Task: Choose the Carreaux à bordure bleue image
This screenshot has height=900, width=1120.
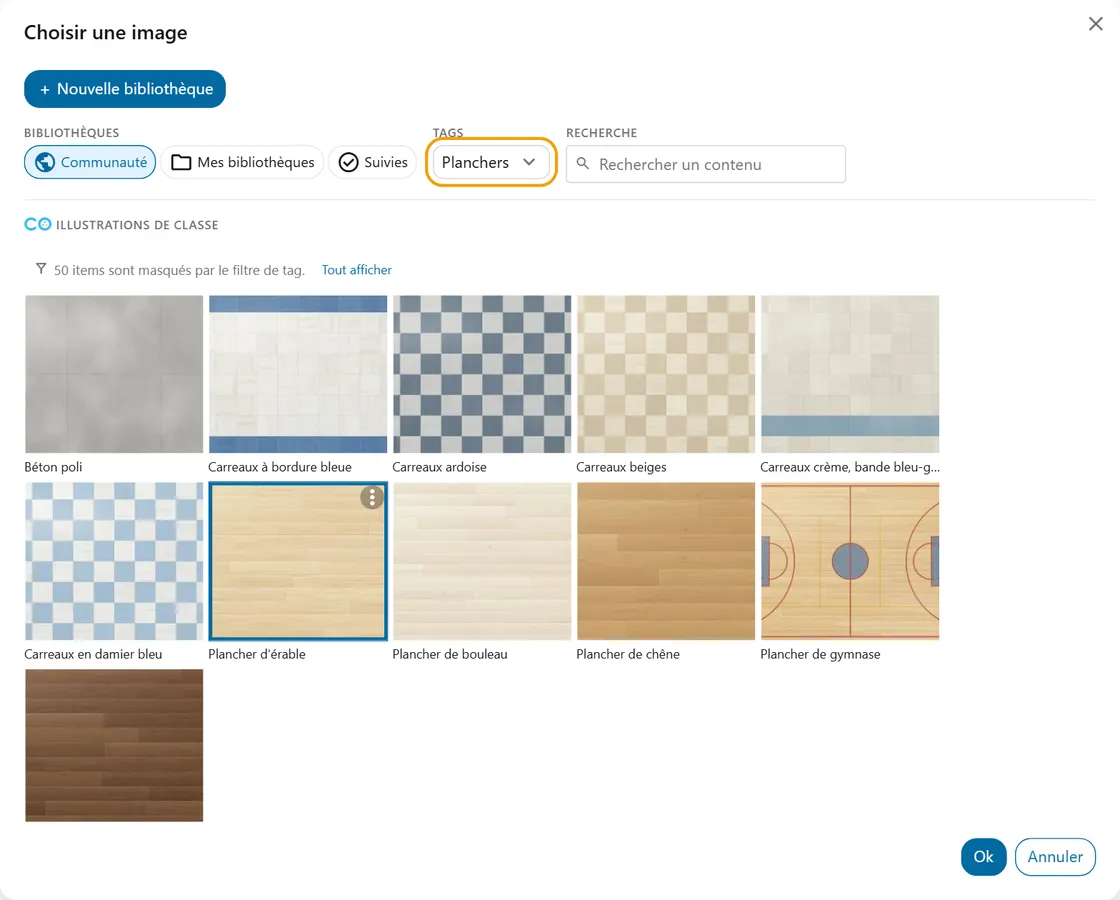Action: tap(298, 374)
